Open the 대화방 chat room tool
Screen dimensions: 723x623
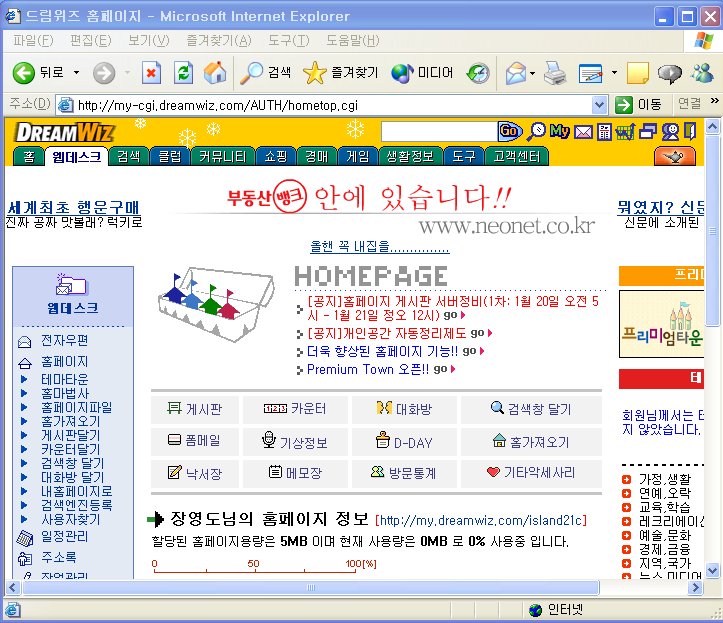pos(404,409)
